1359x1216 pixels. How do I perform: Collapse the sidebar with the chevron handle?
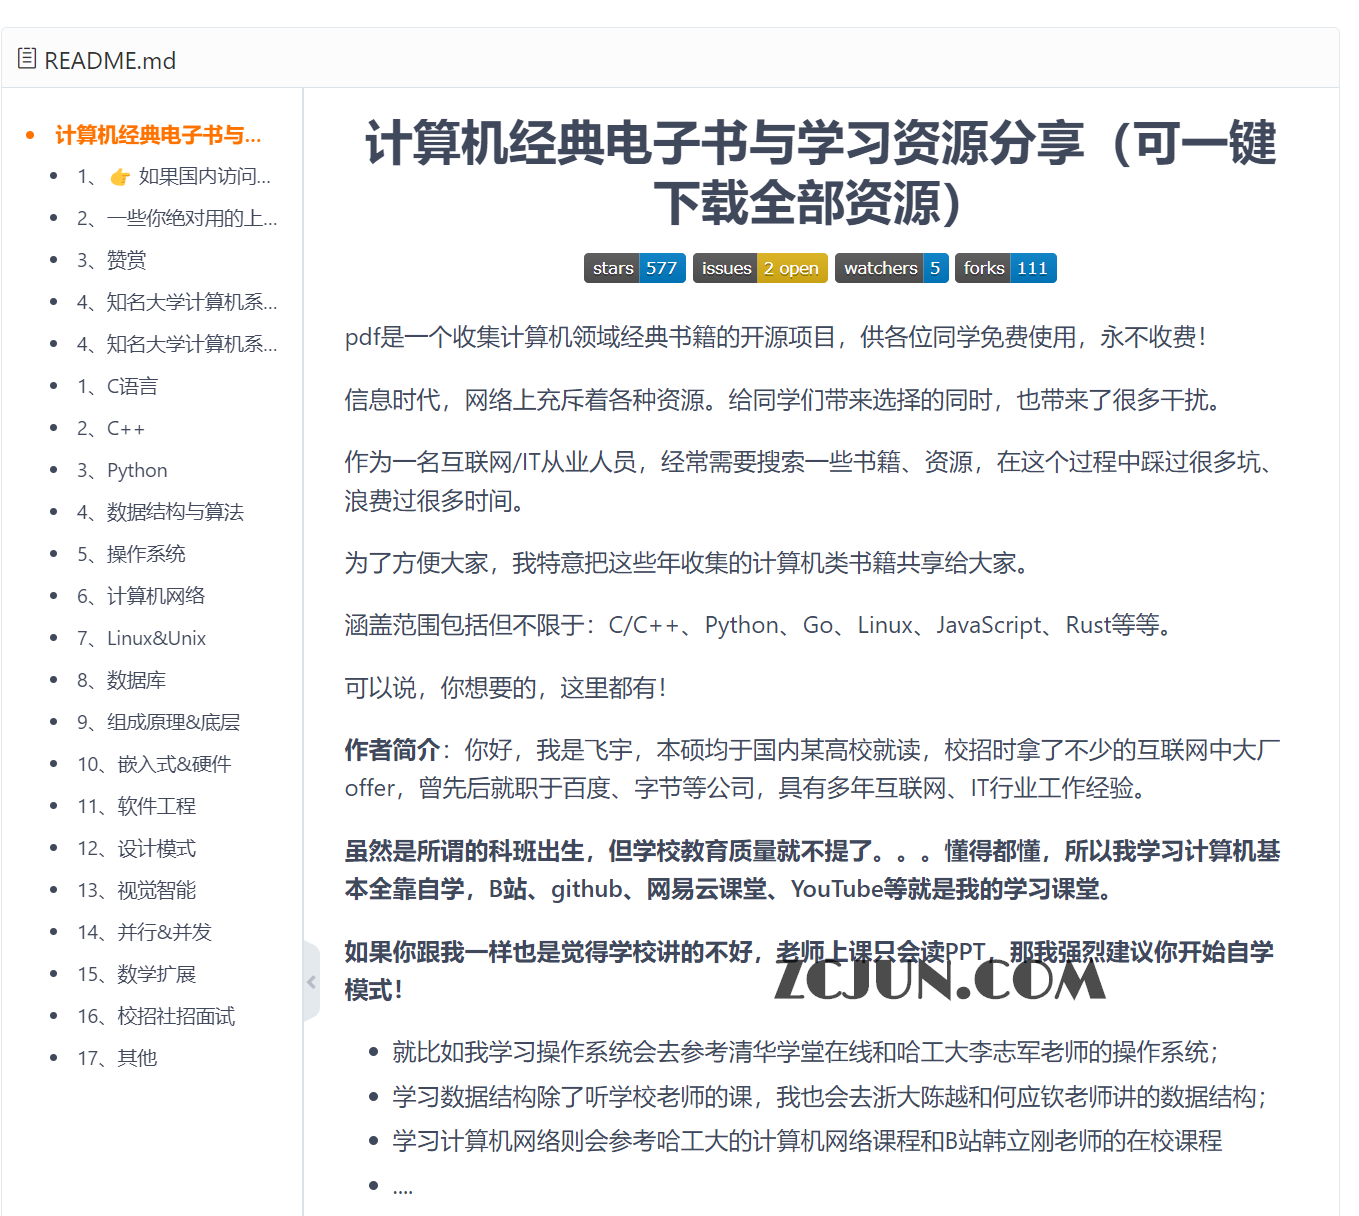pos(311,983)
